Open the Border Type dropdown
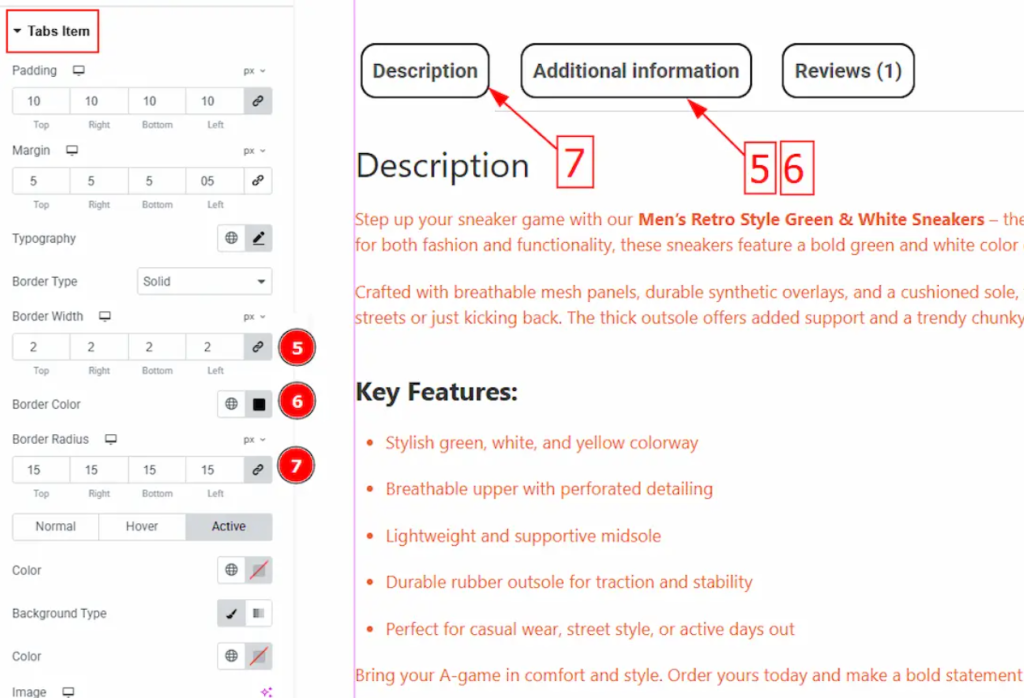The width and height of the screenshot is (1024, 698). coord(204,281)
